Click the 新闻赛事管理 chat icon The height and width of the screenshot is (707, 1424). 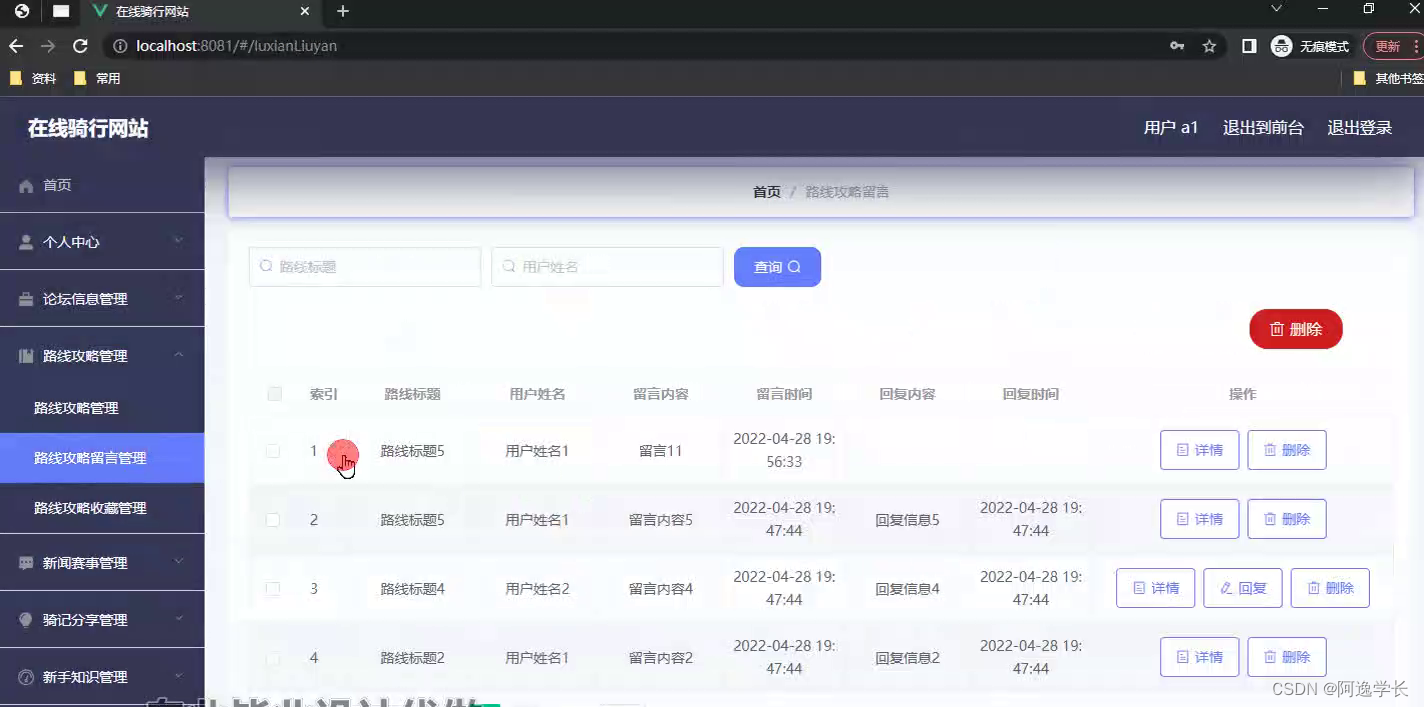tap(27, 563)
